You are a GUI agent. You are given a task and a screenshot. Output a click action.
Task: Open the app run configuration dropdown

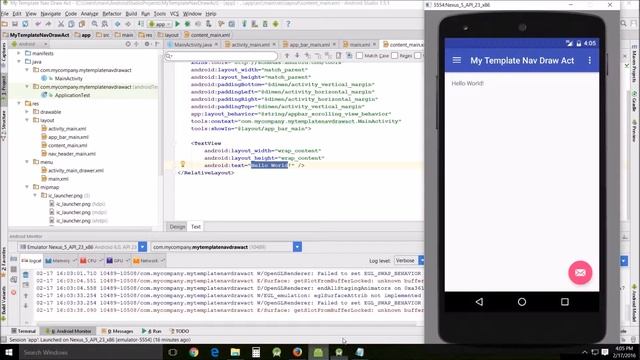coord(160,24)
